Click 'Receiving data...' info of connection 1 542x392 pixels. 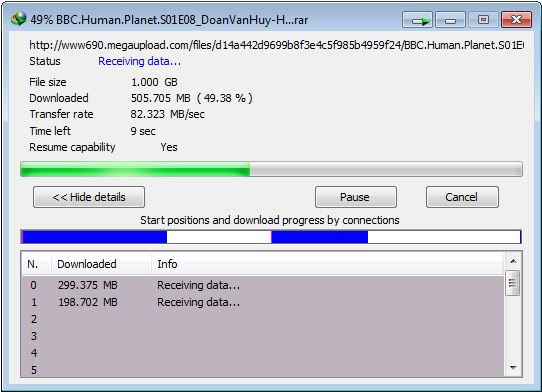tap(198, 302)
